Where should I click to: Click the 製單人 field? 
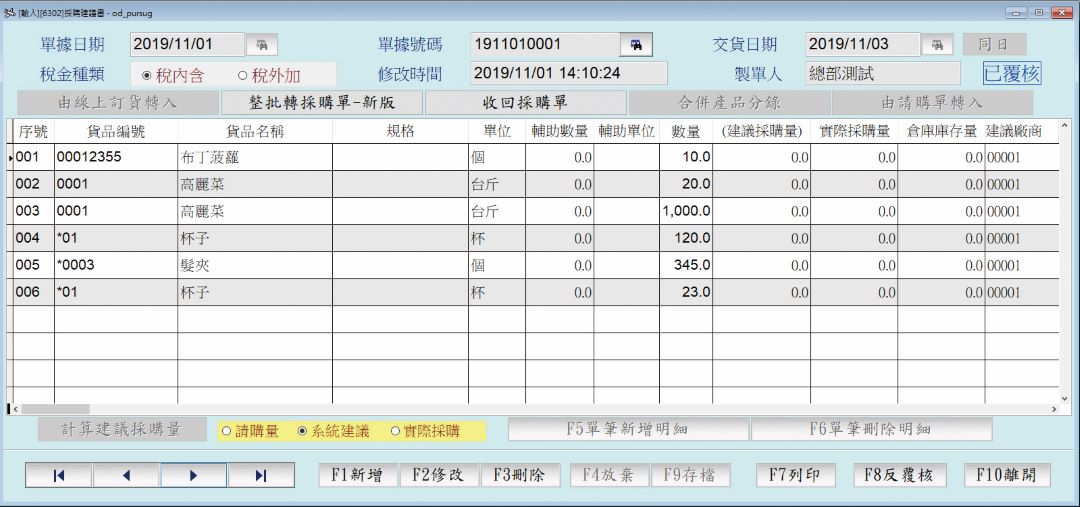pos(882,73)
